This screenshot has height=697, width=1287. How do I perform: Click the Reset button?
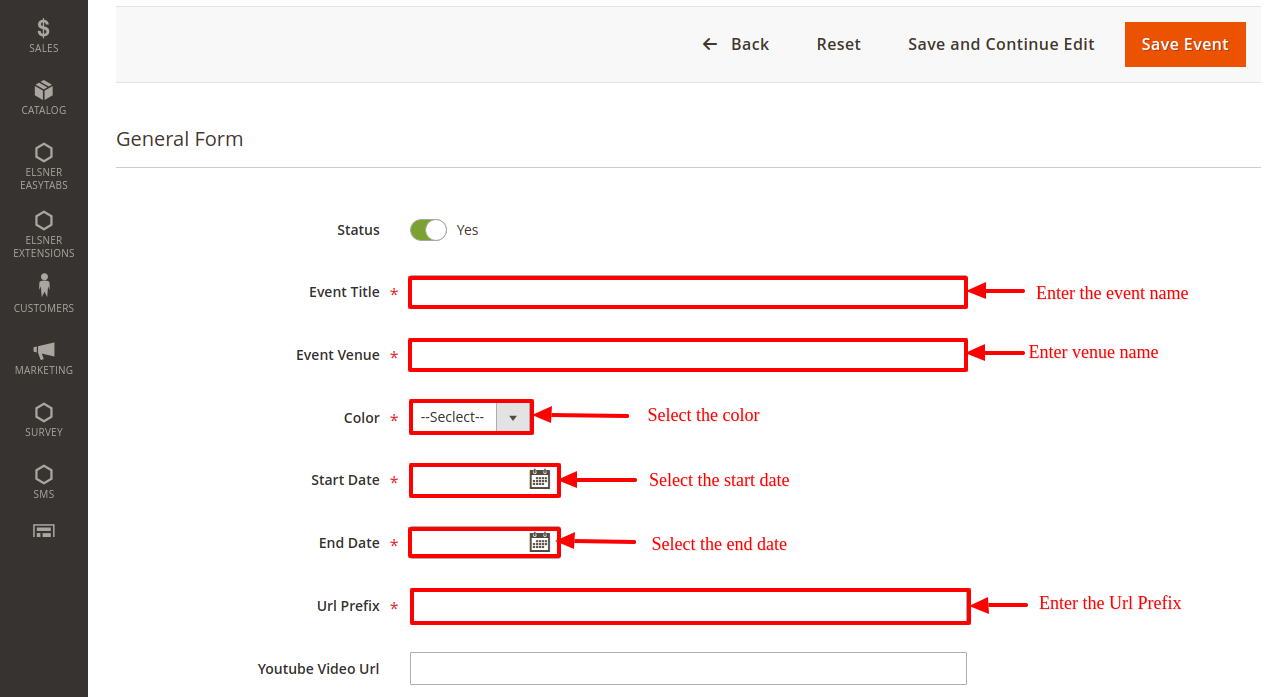pos(838,44)
